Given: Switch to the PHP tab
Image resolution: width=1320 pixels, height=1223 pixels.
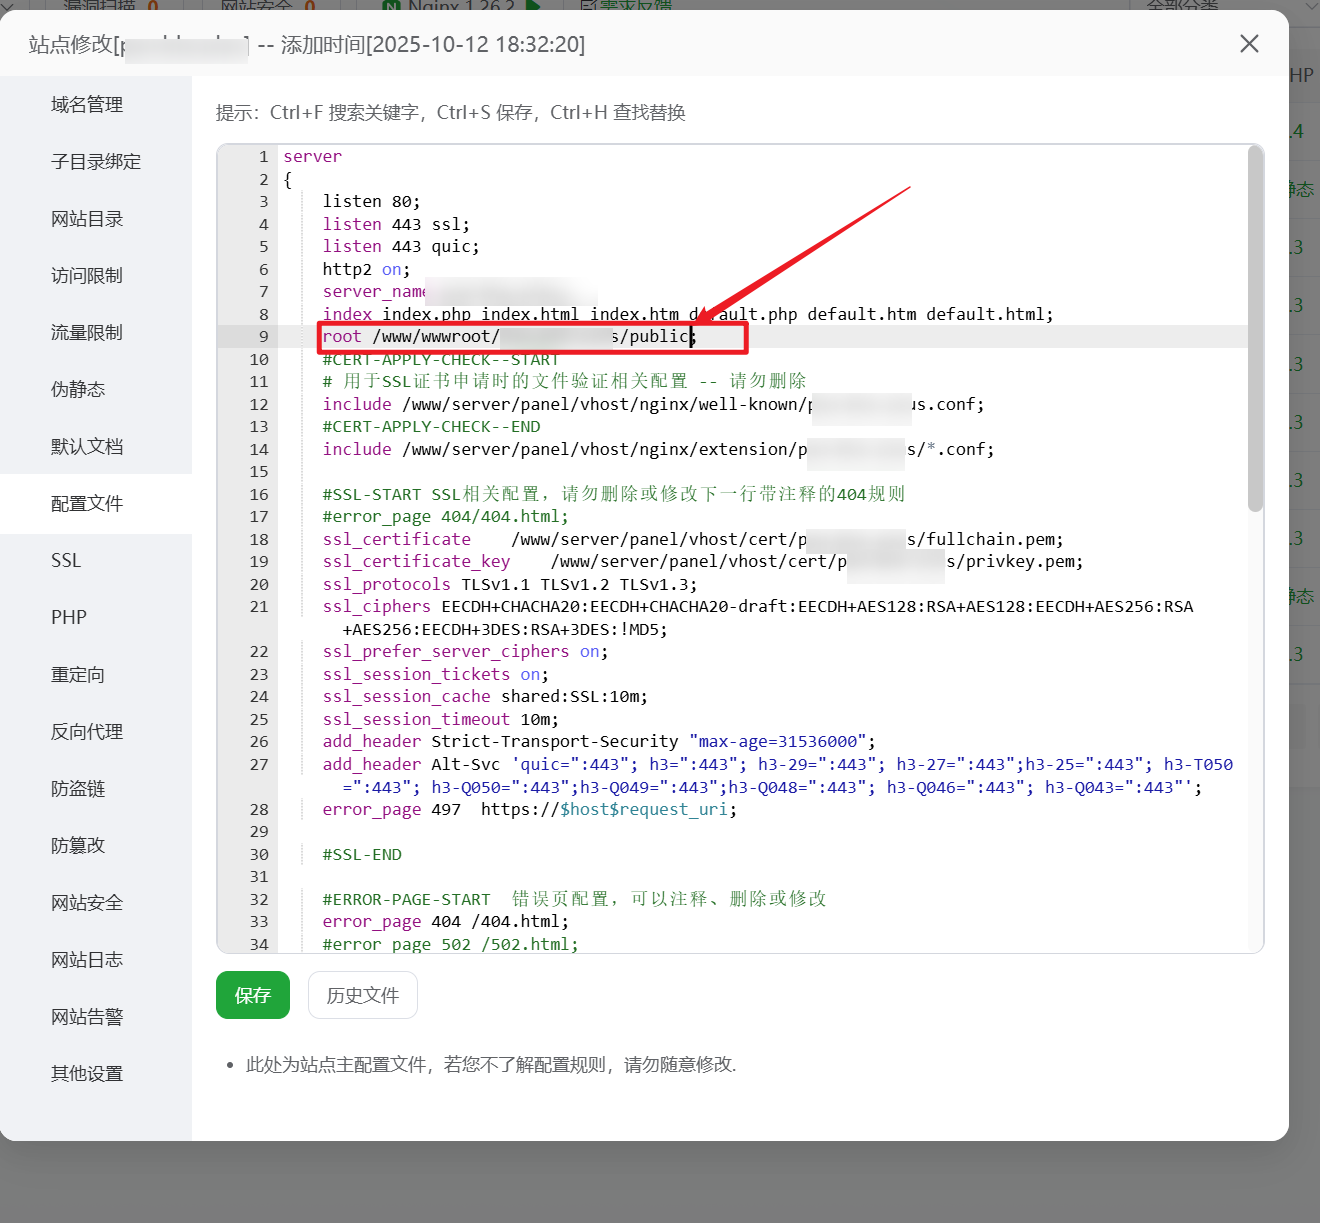Looking at the screenshot, I should click(x=69, y=618).
